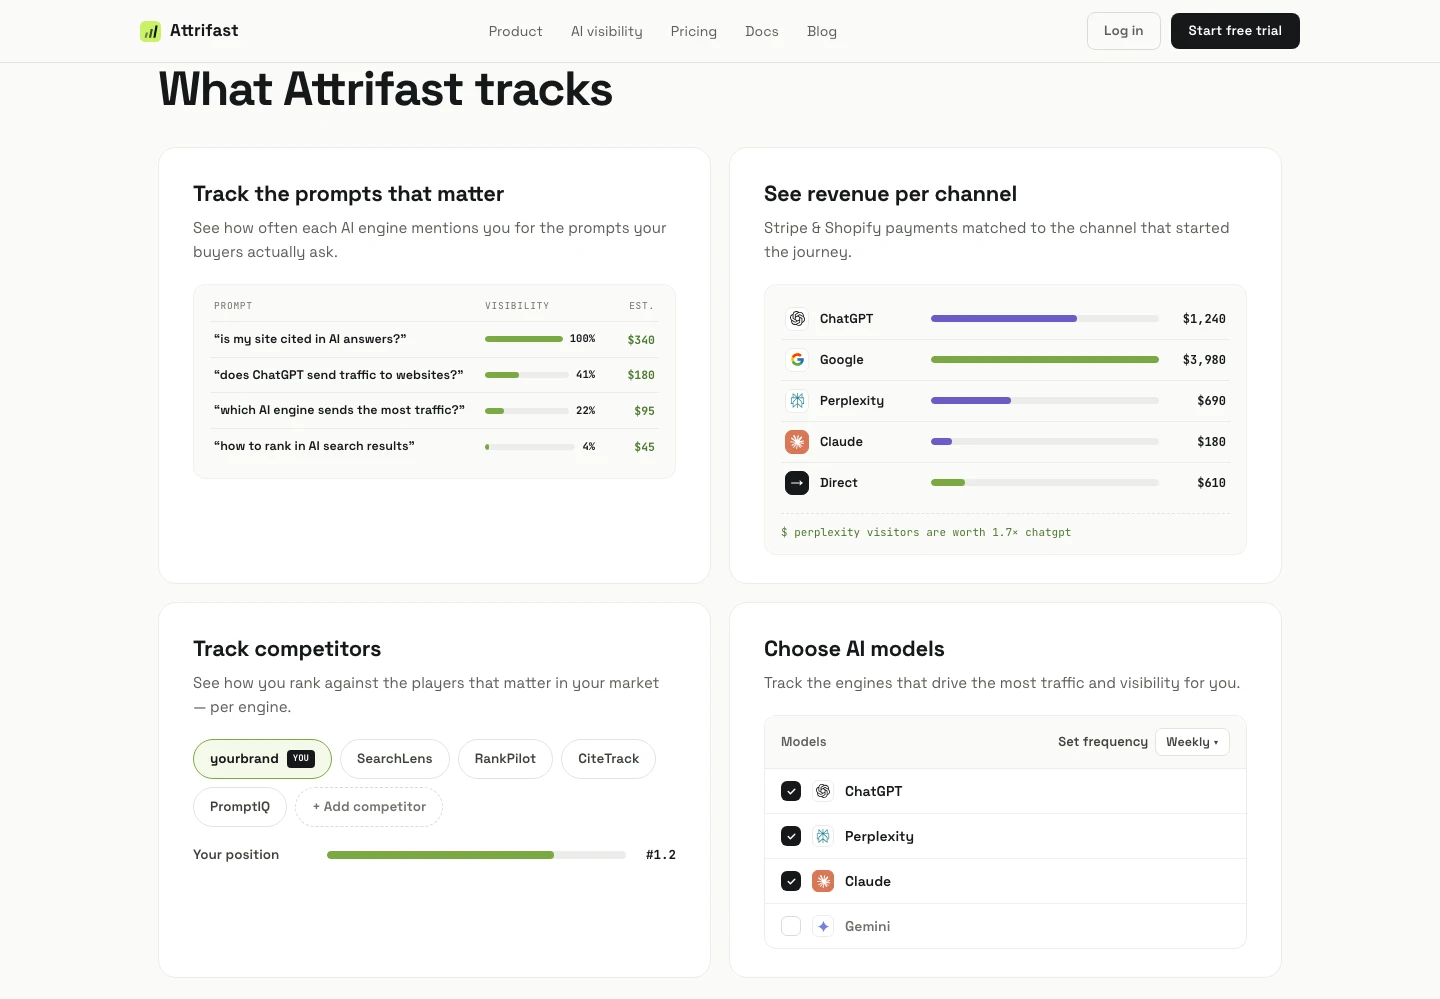Click the $340 estimate value
The image size is (1440, 999).
(641, 340)
